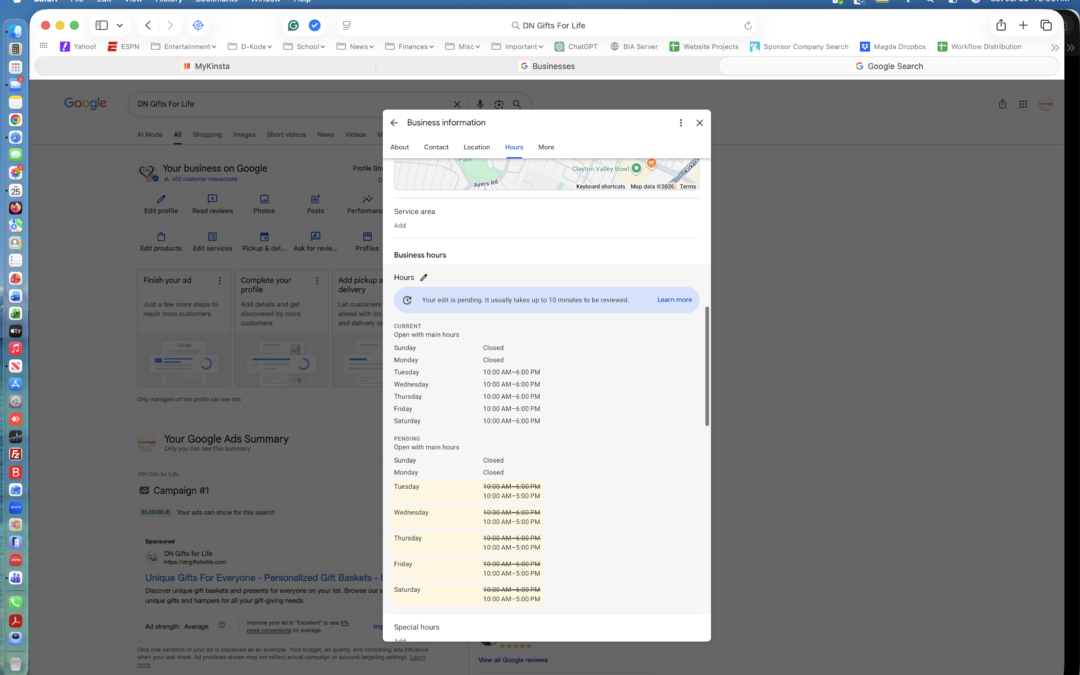Switch to the Businesses browser tab
The image size is (1080, 675).
coord(548,66)
